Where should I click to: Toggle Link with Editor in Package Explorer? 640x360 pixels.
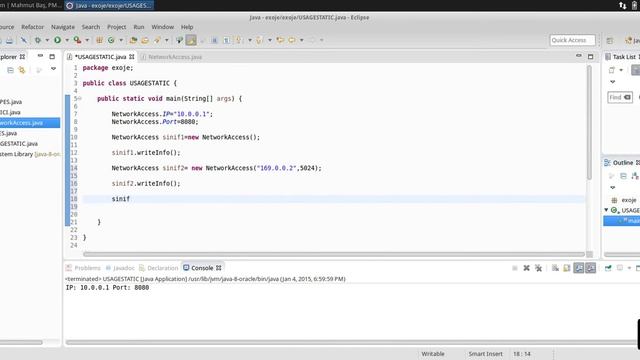pyautogui.click(x=22, y=70)
